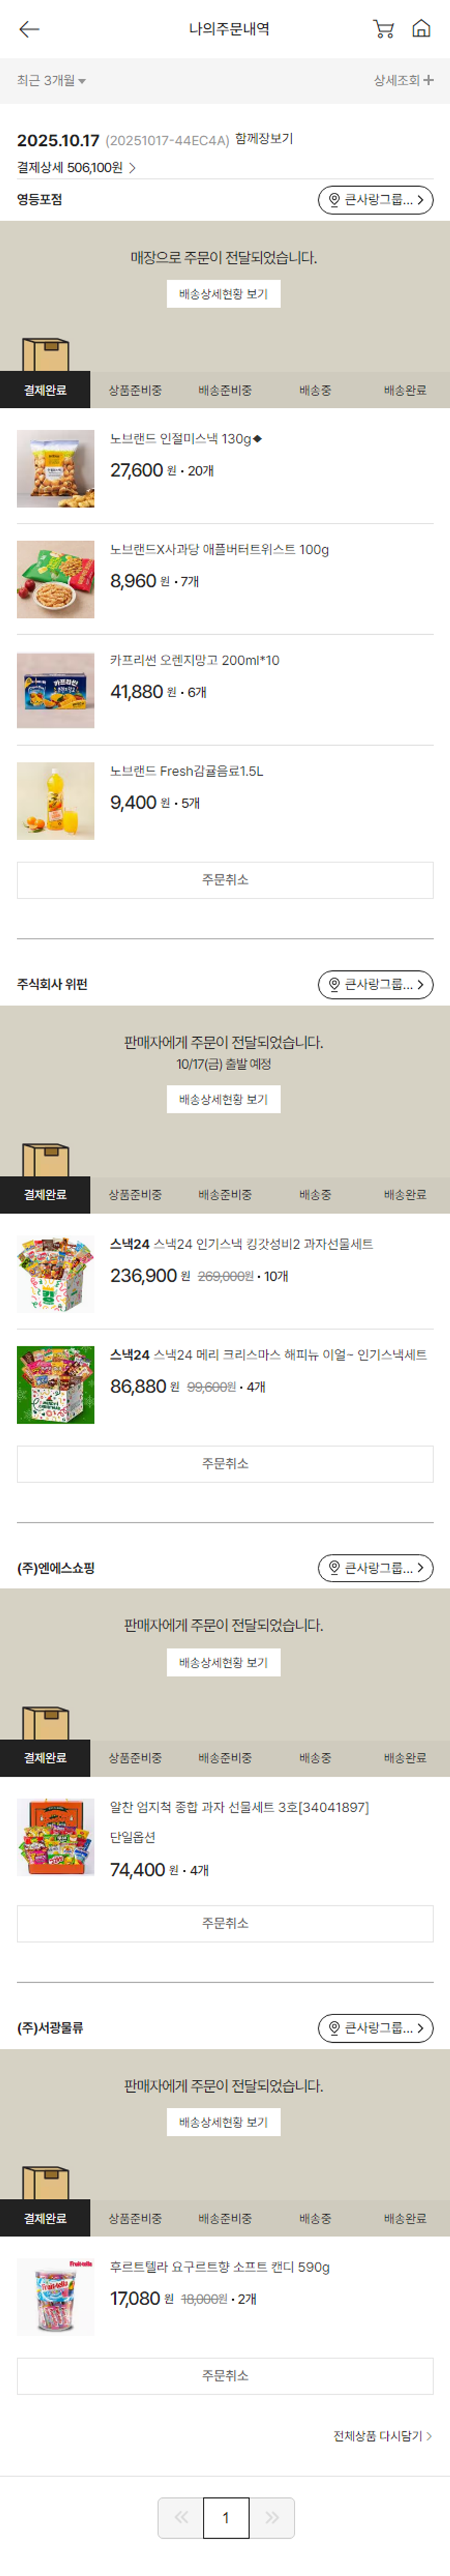Click 주문취소 for the 후르트텔라 candy order

pyautogui.click(x=225, y=2376)
